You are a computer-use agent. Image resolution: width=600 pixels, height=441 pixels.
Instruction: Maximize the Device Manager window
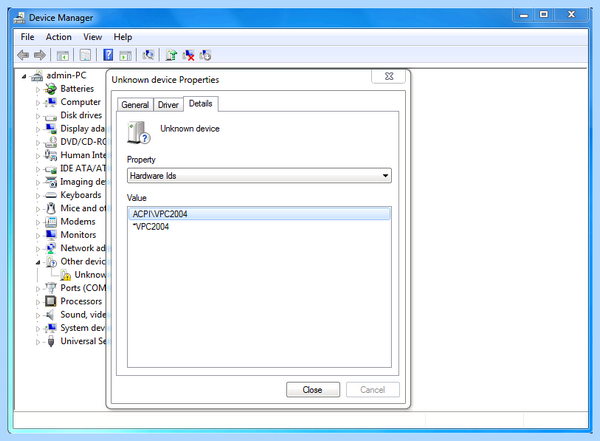tap(543, 15)
